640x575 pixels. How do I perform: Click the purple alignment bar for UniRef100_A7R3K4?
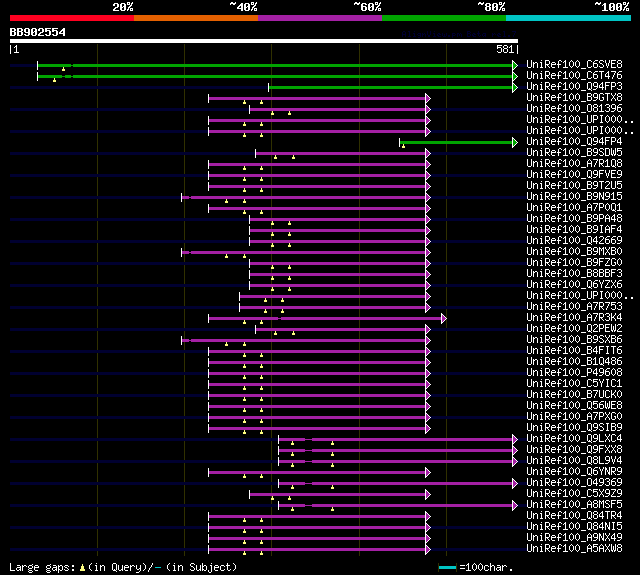(327, 318)
